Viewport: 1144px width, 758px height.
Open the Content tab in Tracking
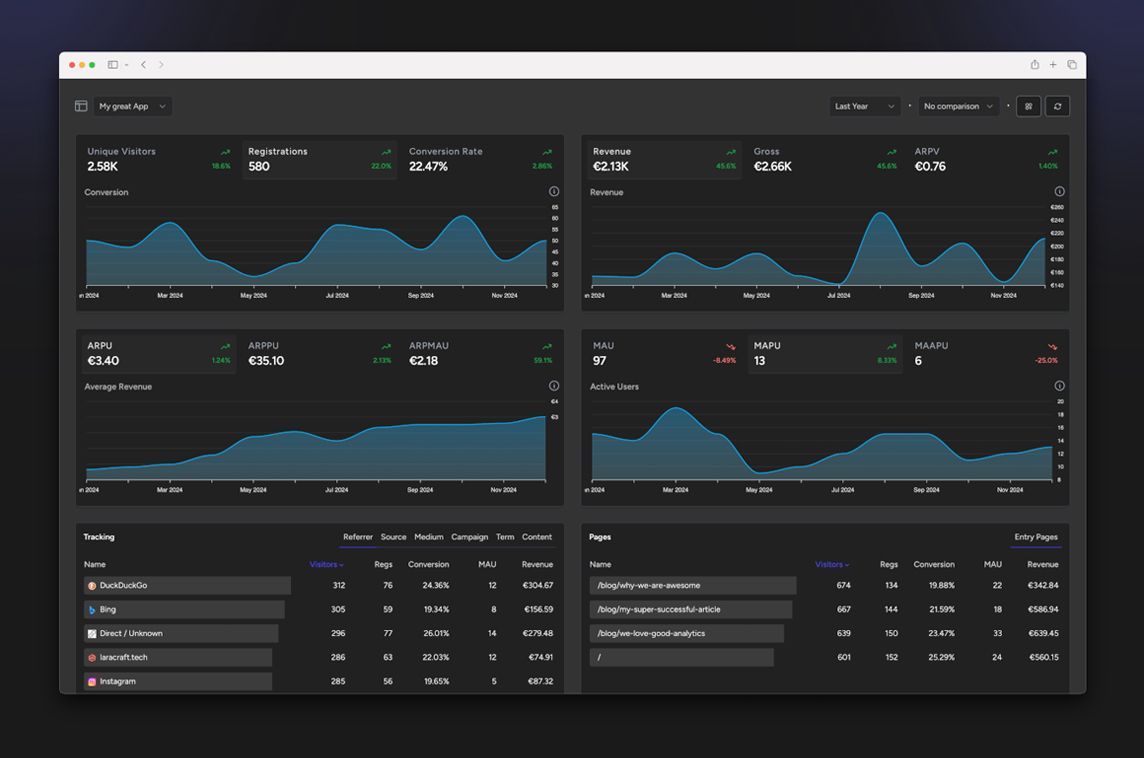tap(538, 536)
